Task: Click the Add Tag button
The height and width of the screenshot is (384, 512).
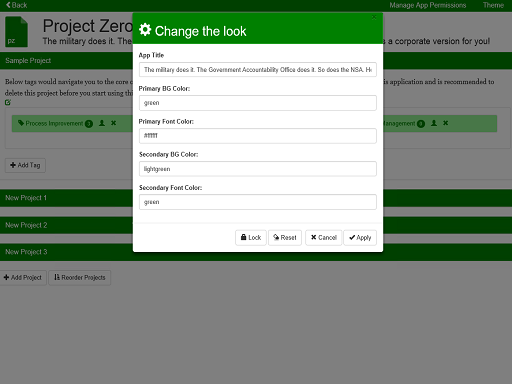Action: tap(25, 165)
